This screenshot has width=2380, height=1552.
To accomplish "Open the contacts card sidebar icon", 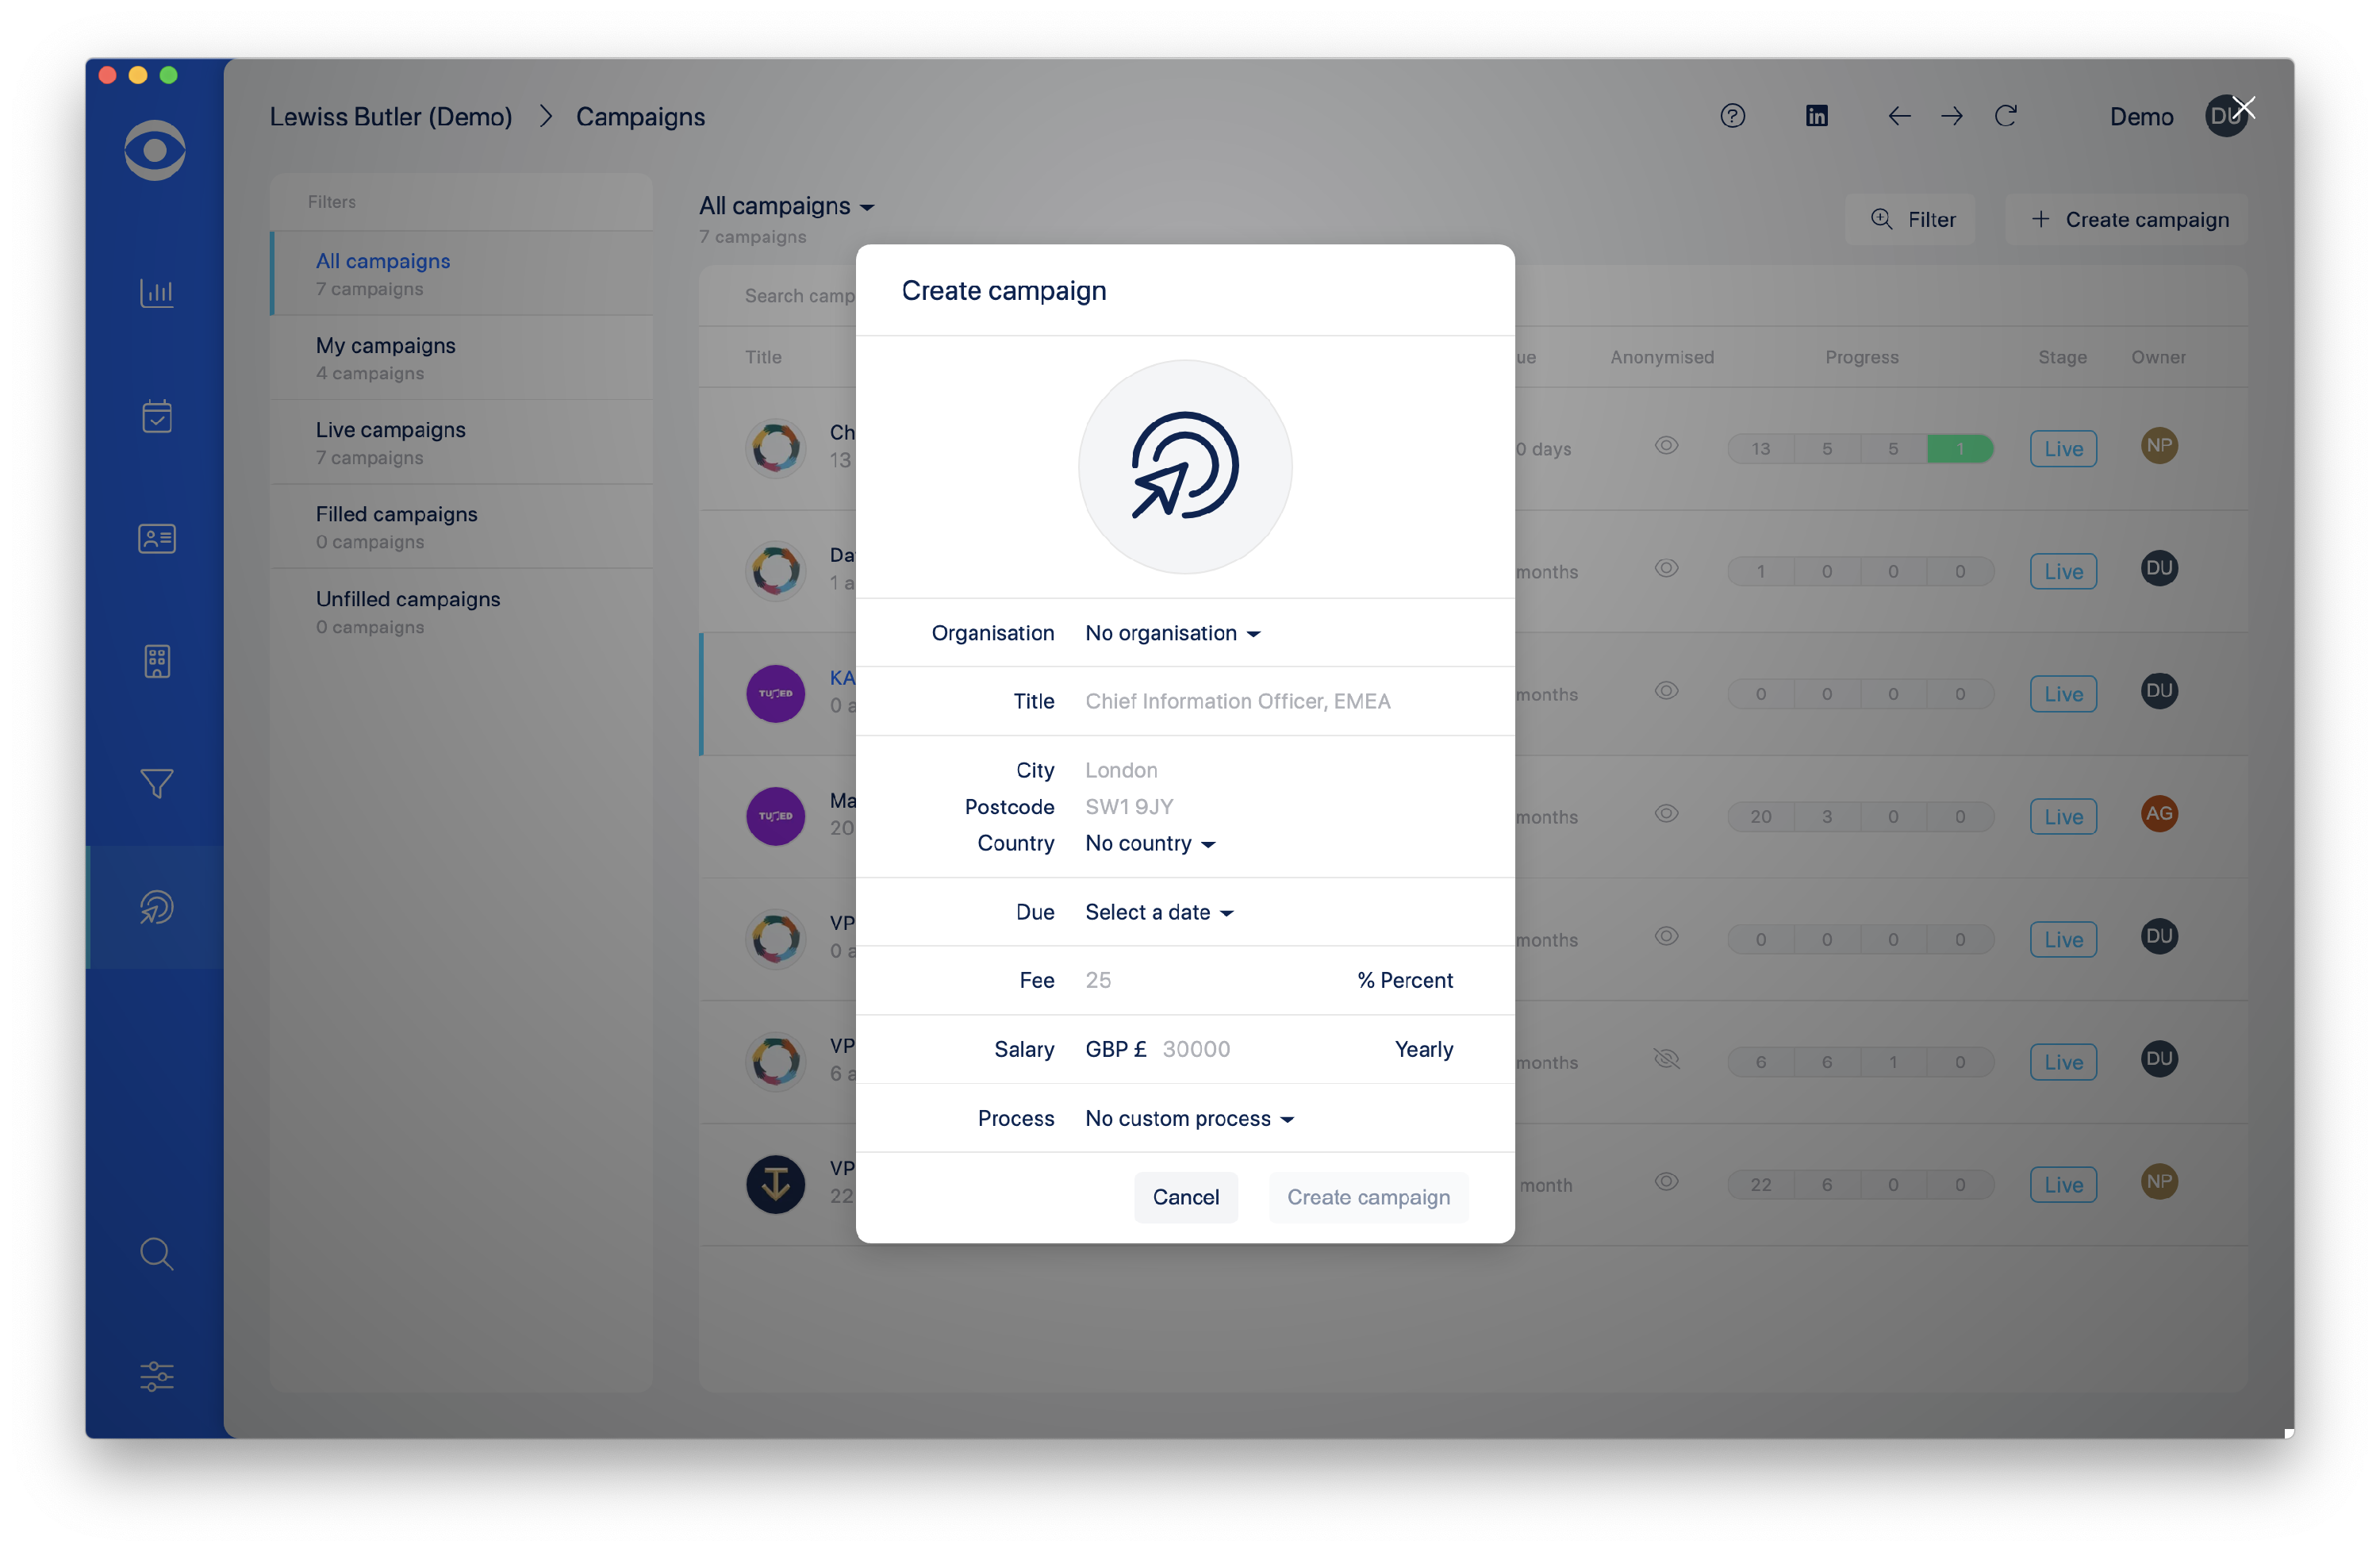I will click(156, 539).
